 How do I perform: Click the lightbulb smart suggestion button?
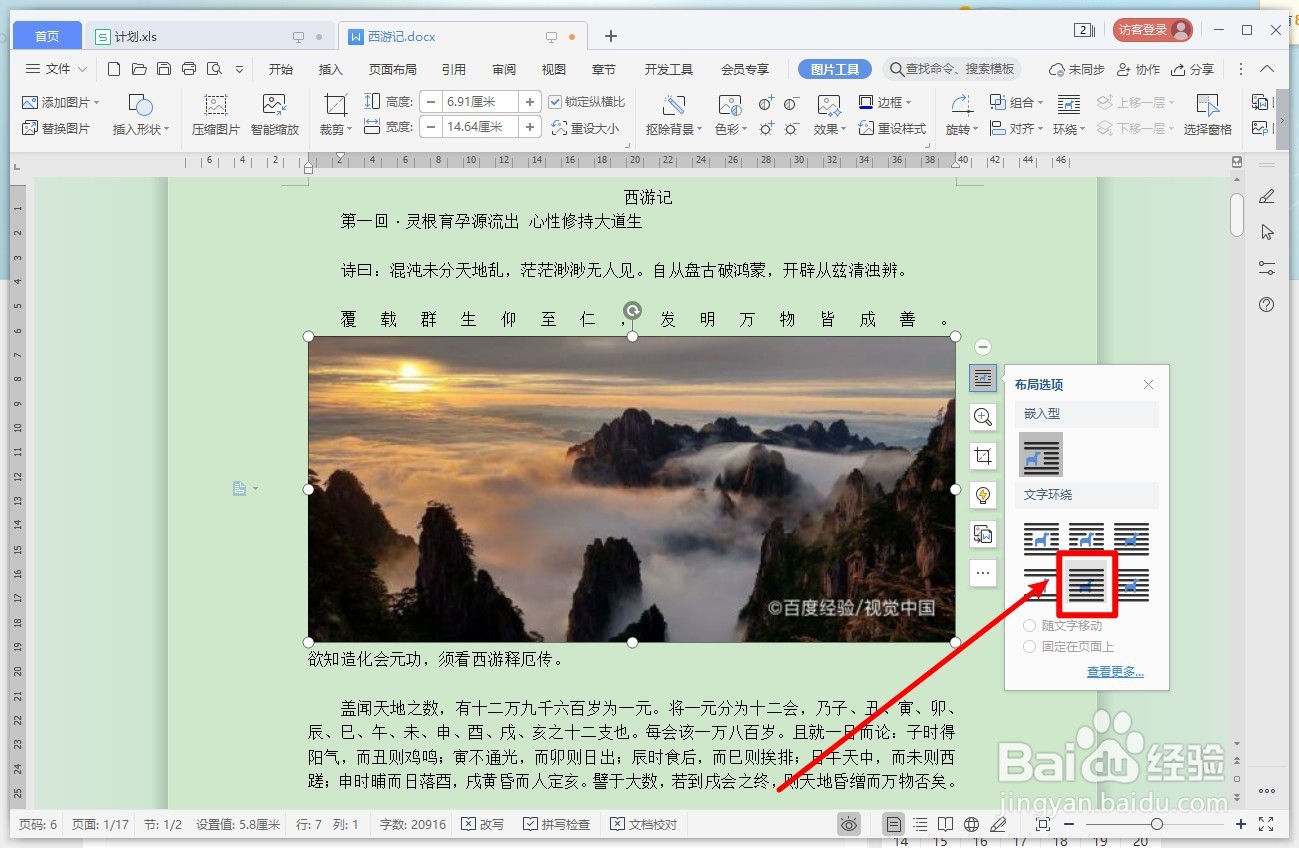click(x=983, y=495)
